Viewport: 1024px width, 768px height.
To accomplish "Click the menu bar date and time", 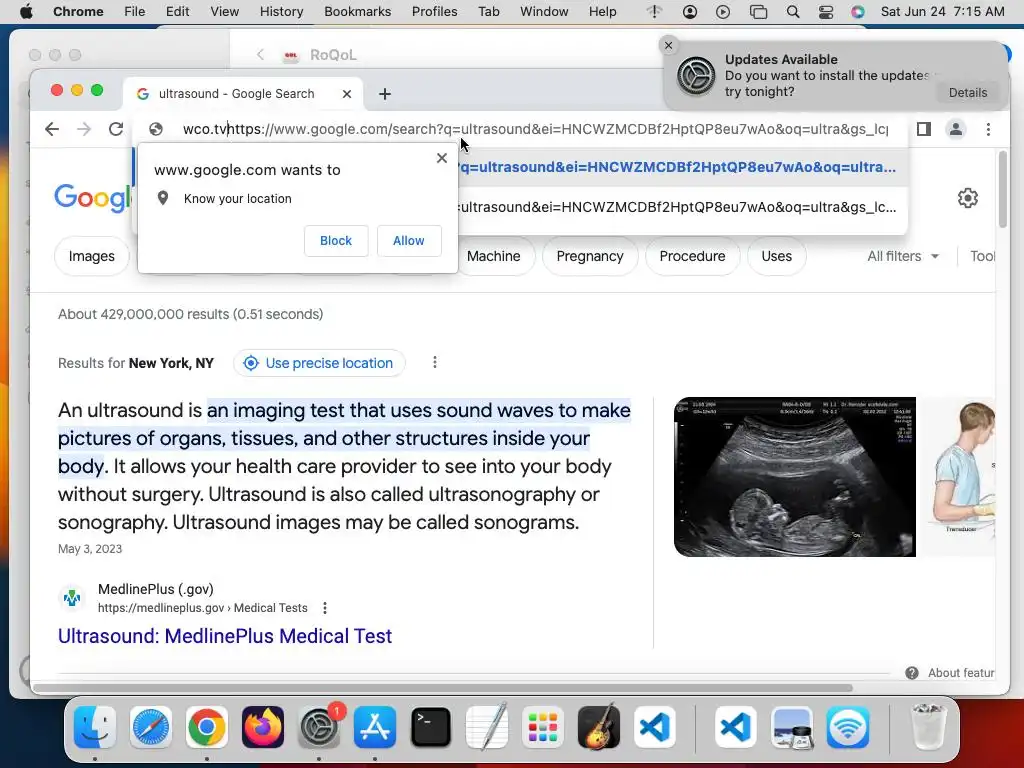I will (942, 12).
